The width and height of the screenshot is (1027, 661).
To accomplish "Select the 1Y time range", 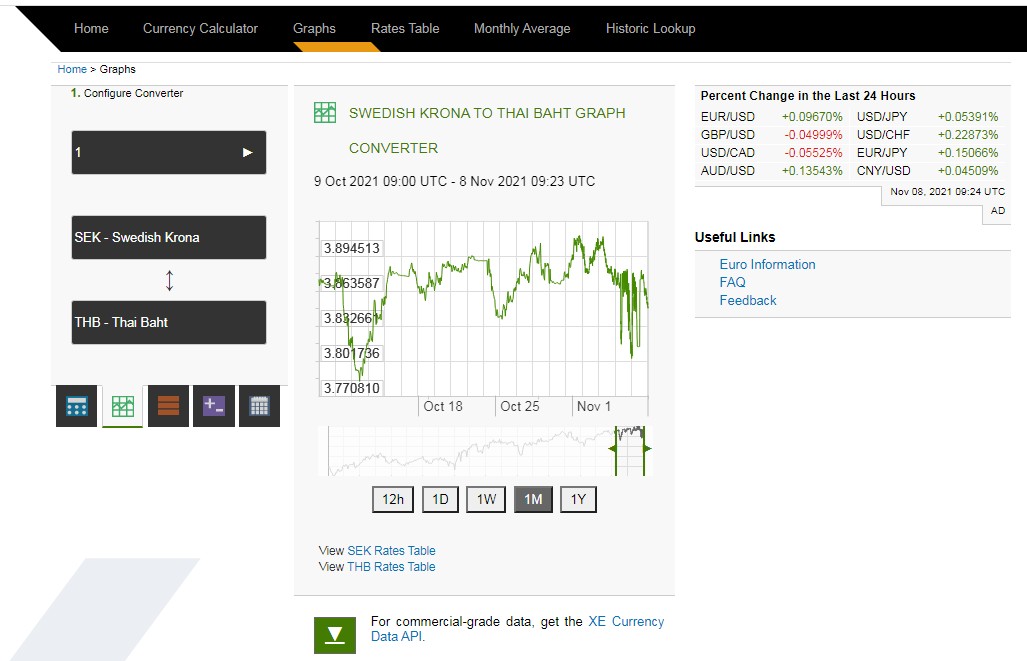I will coord(578,499).
